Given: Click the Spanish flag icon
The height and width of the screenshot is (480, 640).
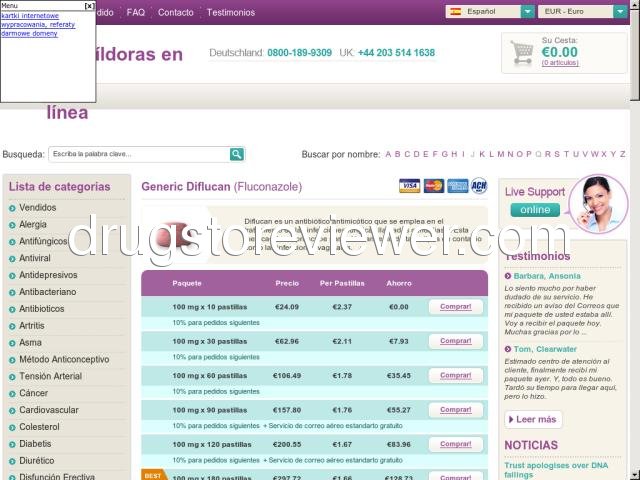Looking at the screenshot, I should [456, 11].
